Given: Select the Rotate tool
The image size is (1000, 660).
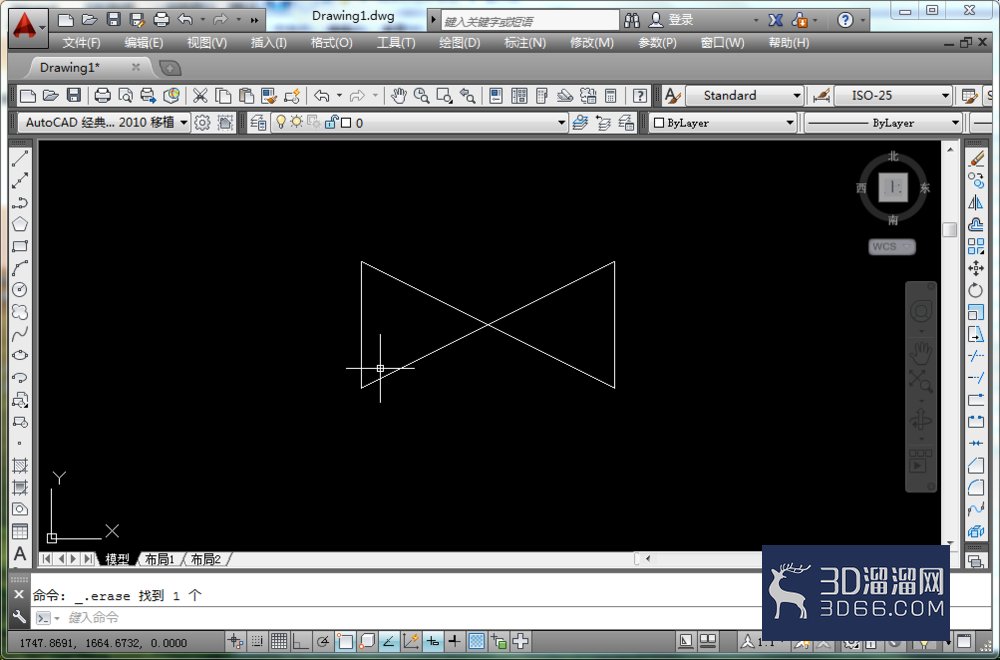Looking at the screenshot, I should (976, 290).
